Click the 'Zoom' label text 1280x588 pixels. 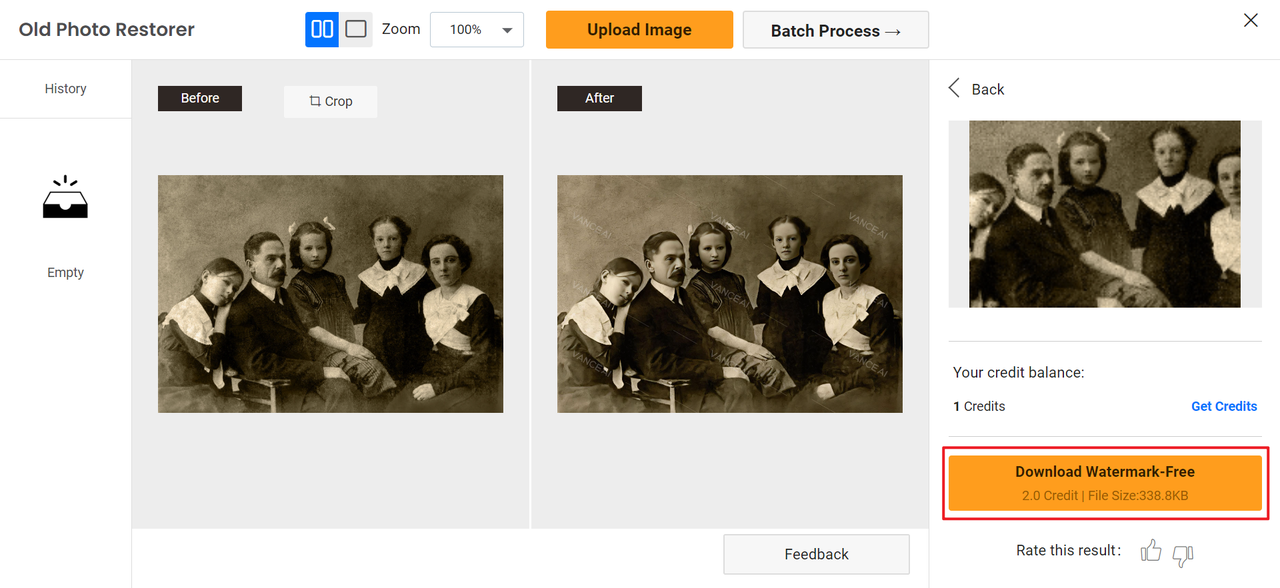[x=401, y=29]
